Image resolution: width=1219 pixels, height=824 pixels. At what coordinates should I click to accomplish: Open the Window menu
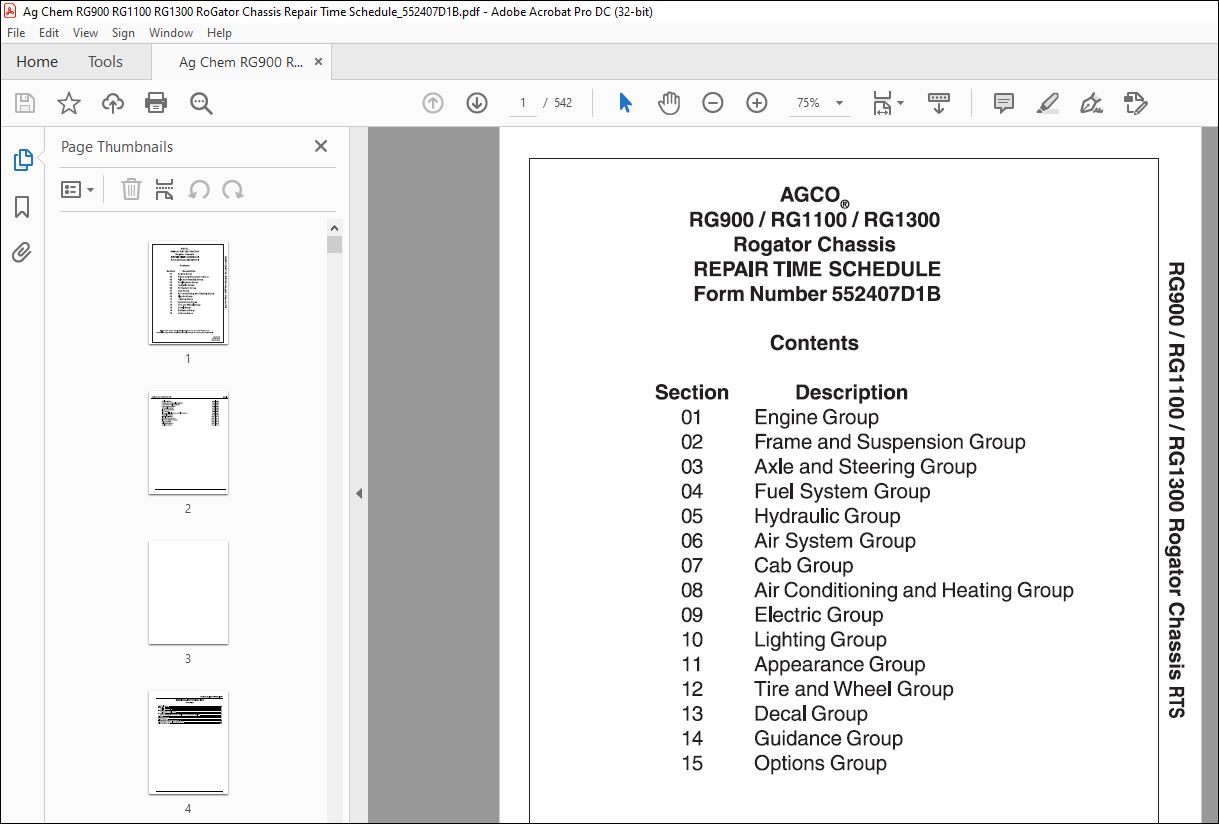point(171,33)
